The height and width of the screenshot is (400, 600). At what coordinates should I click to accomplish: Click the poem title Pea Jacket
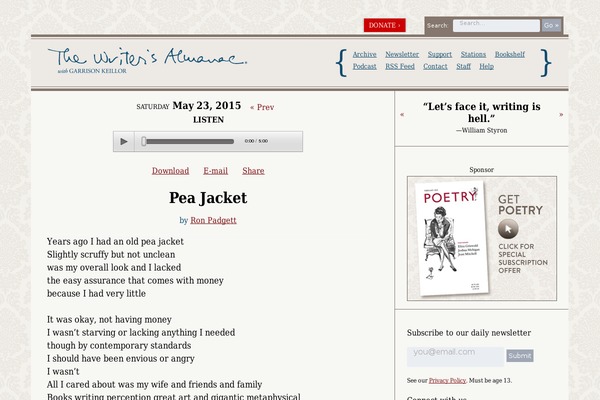[208, 198]
